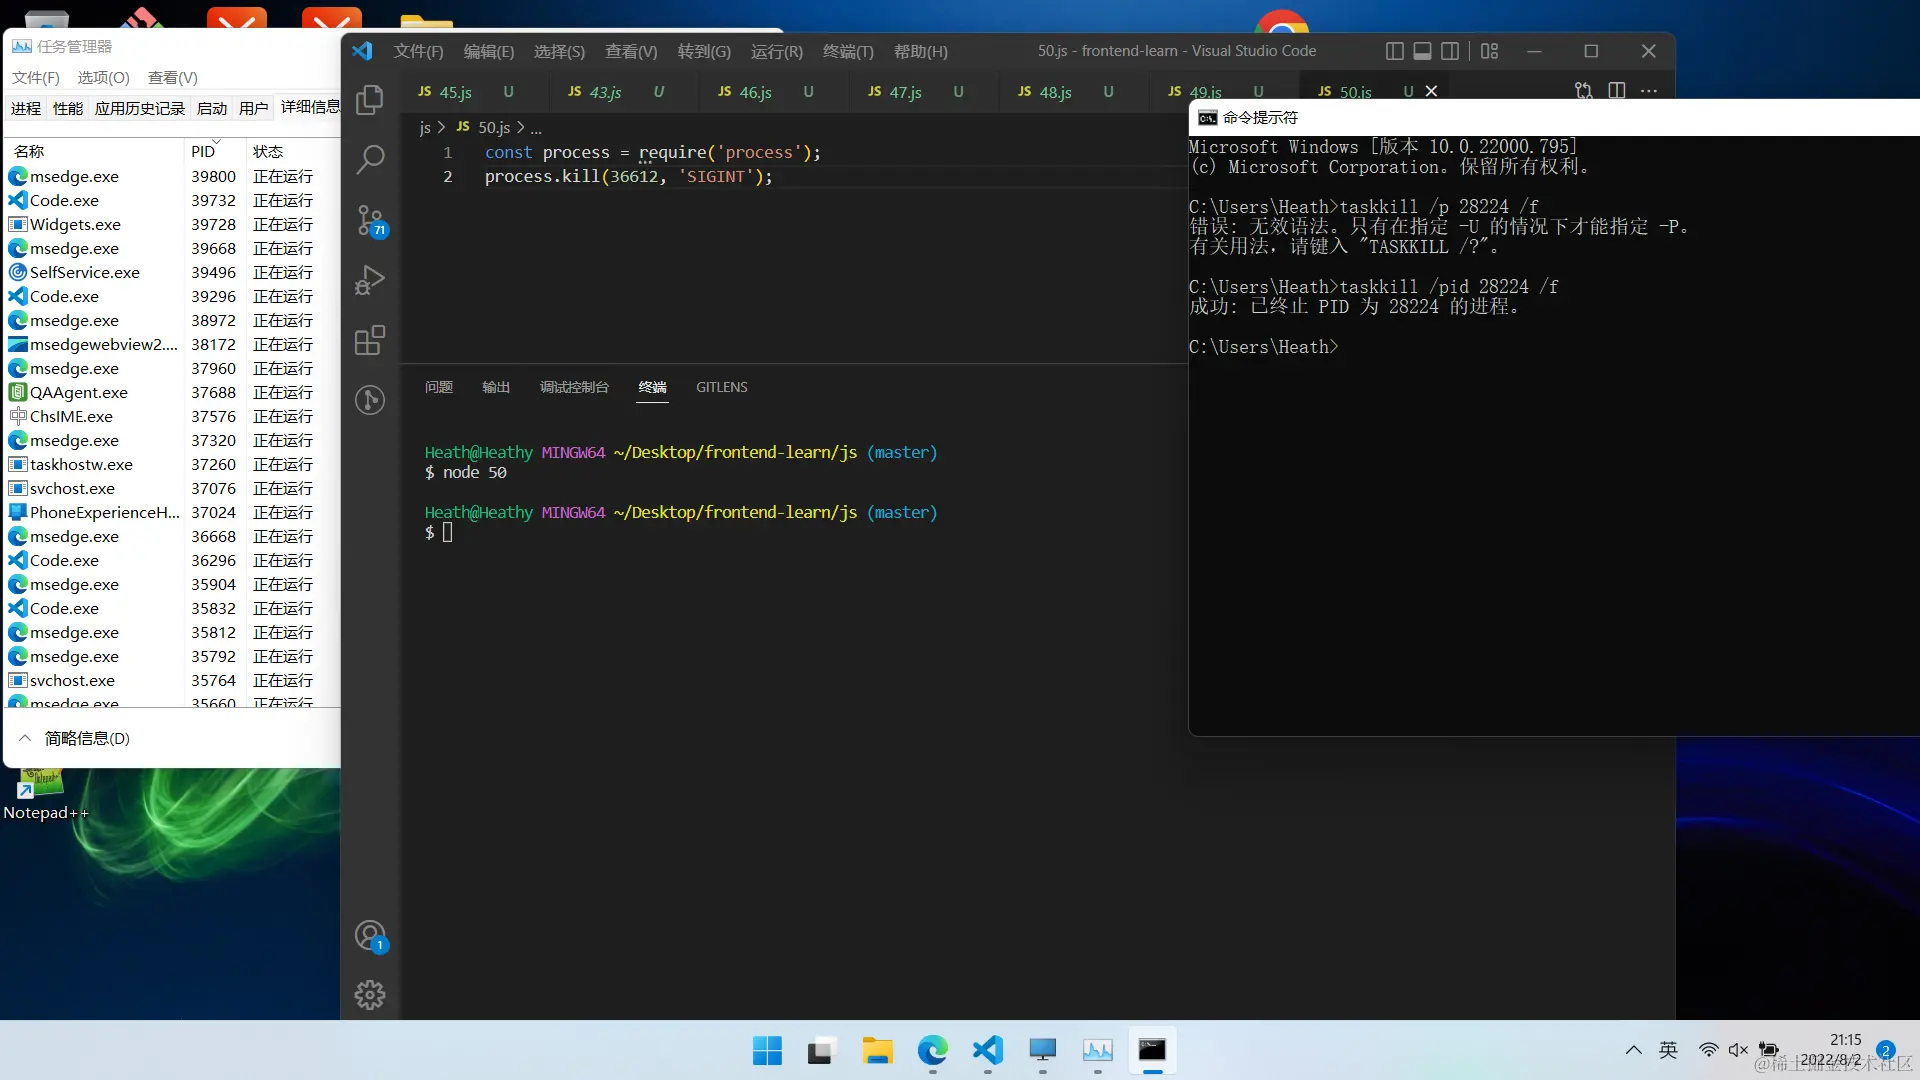Click the Accounts icon in activity bar

(x=370, y=936)
